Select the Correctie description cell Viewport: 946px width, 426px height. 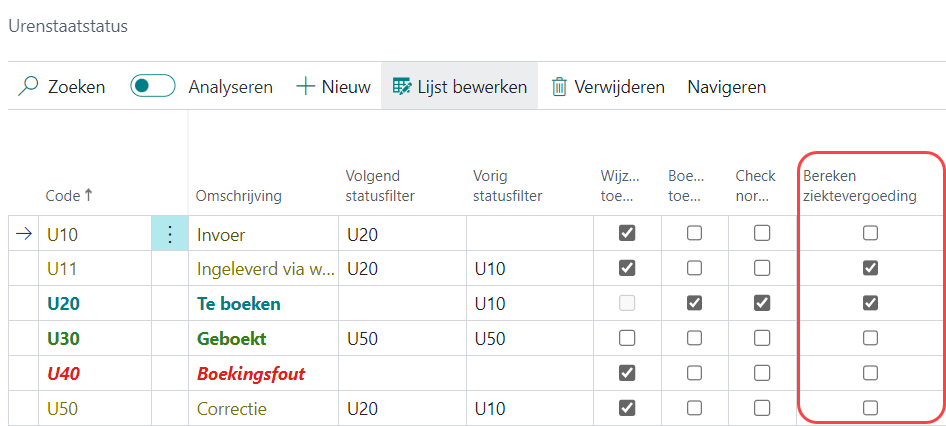(x=232, y=408)
